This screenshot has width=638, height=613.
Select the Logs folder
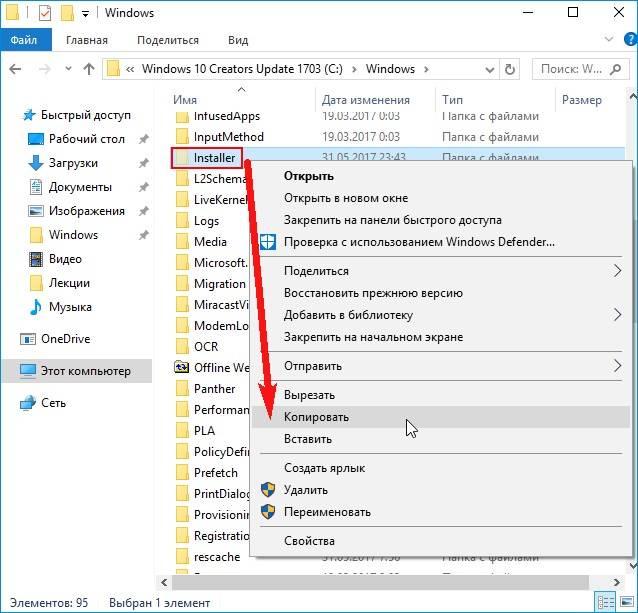tap(206, 221)
